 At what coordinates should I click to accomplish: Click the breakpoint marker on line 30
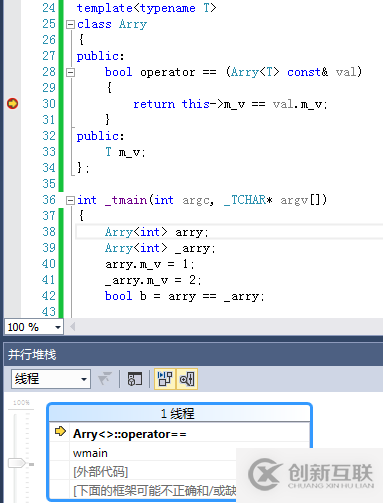tap(13, 104)
